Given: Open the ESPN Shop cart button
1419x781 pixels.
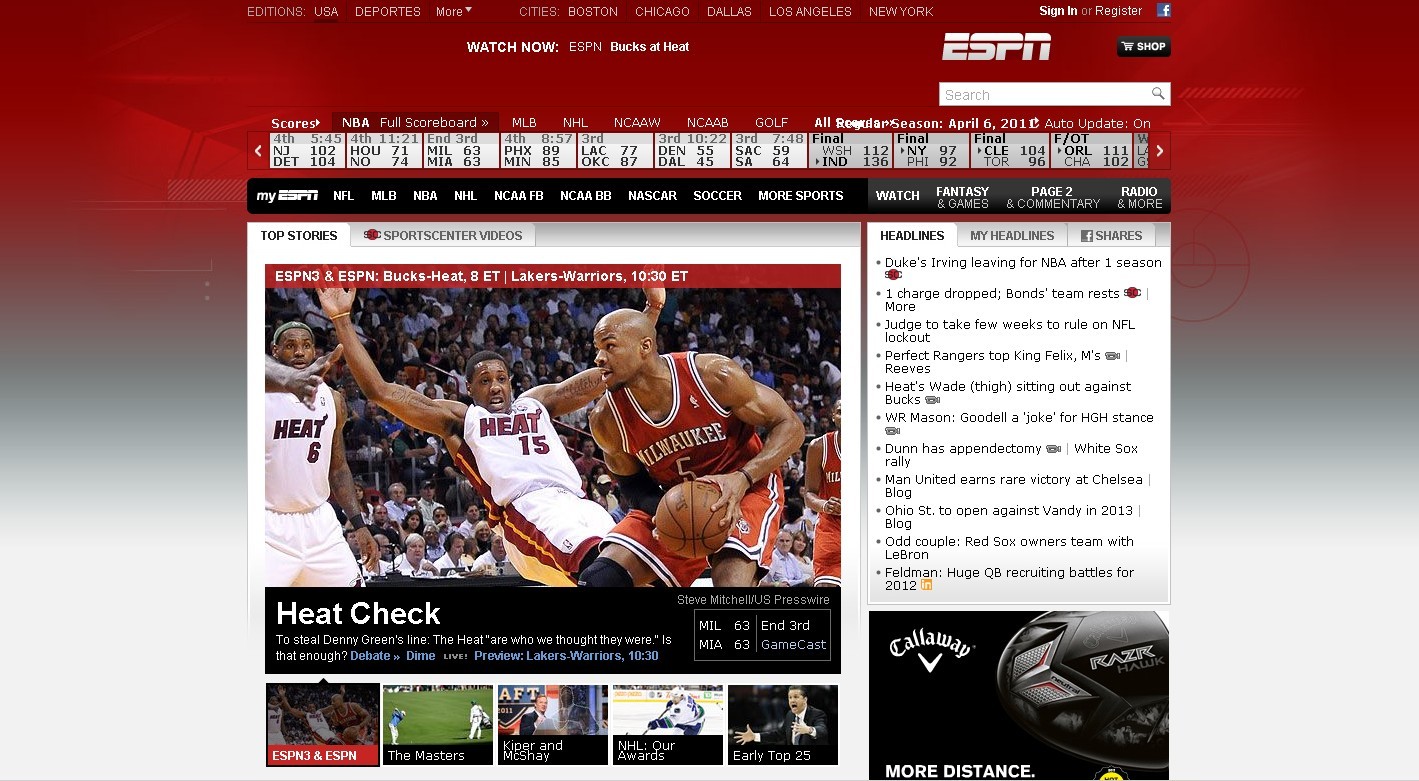Looking at the screenshot, I should coord(1144,46).
